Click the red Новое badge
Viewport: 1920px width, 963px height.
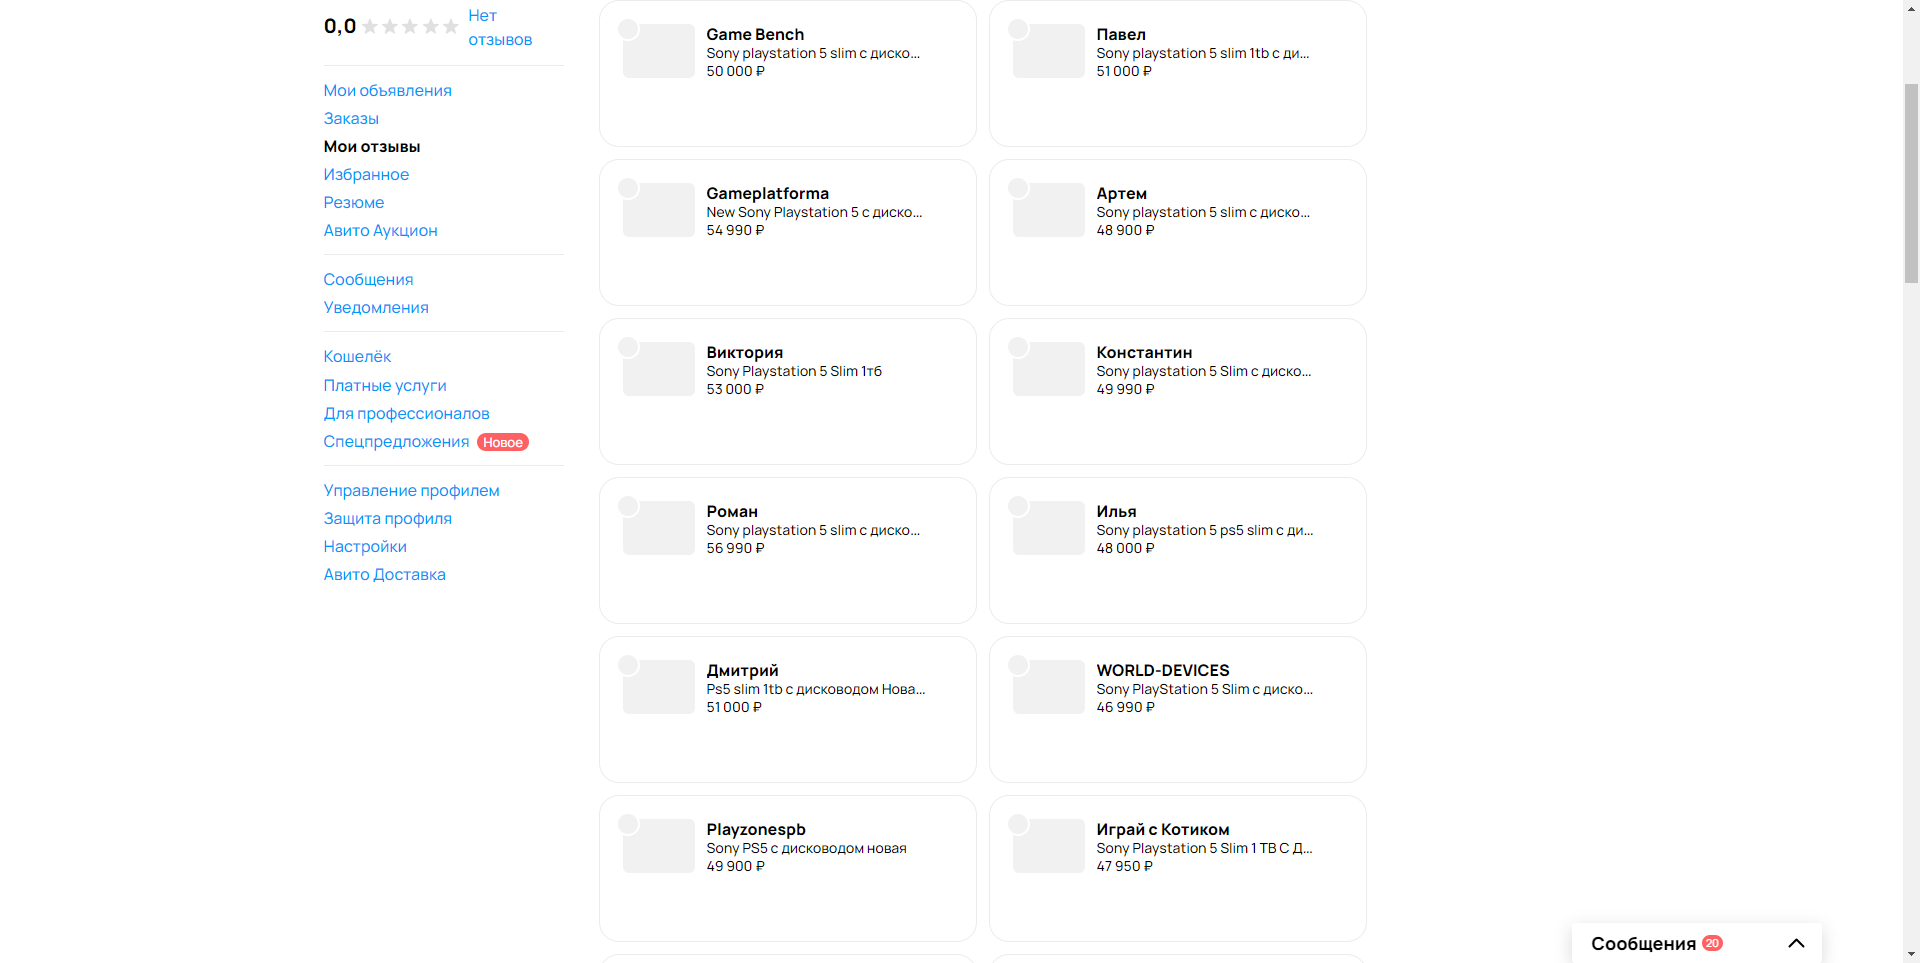tap(503, 442)
